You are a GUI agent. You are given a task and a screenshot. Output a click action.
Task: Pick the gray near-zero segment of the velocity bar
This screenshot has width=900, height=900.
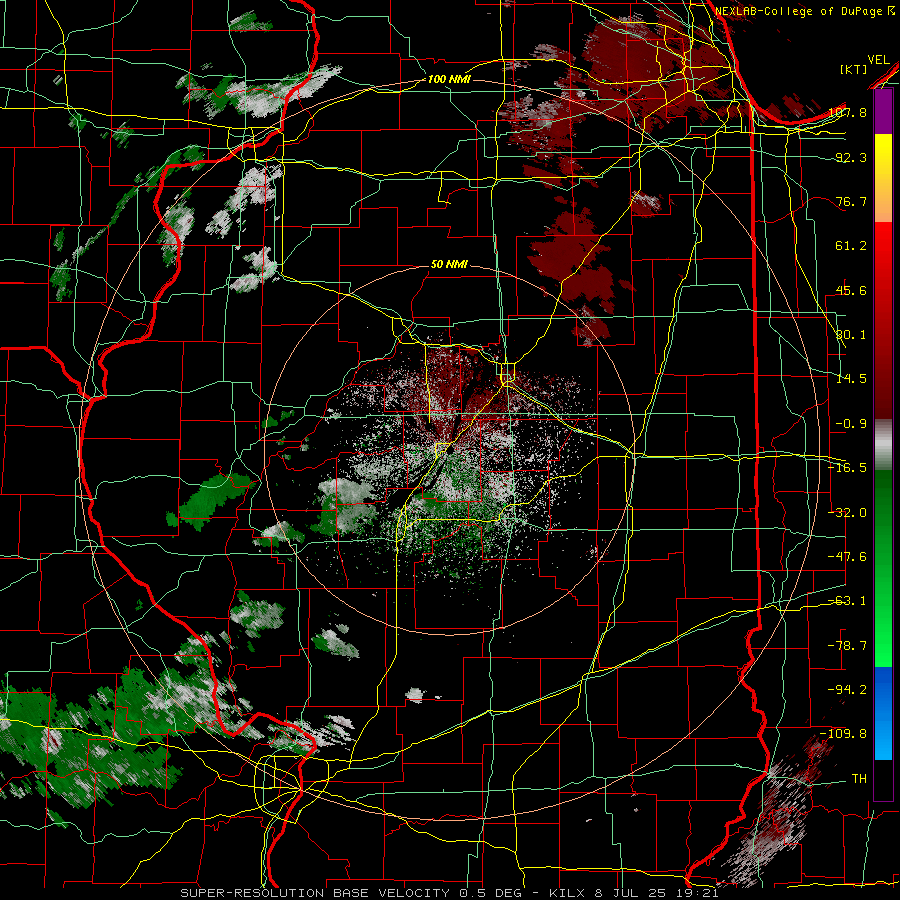pos(883,445)
